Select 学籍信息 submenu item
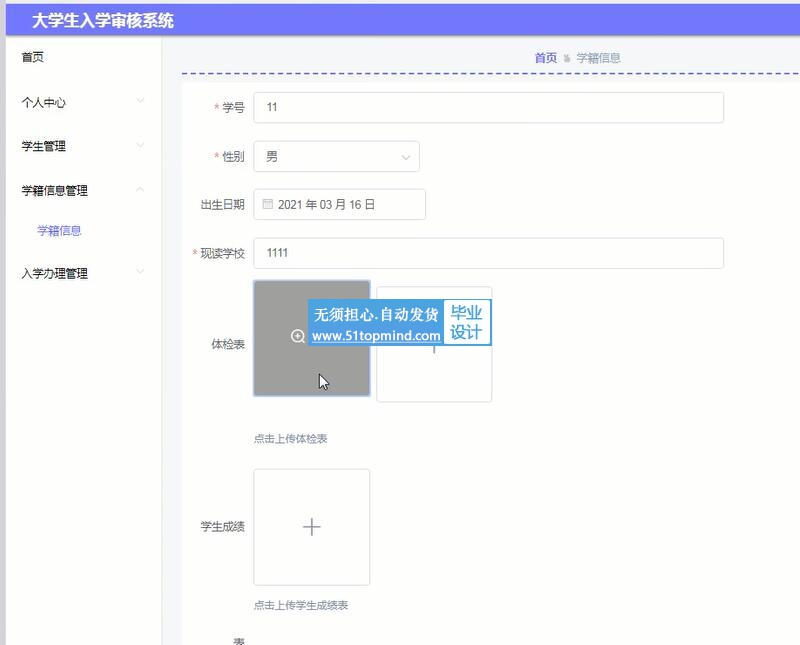Viewport: 800px width, 645px height. pos(59,230)
